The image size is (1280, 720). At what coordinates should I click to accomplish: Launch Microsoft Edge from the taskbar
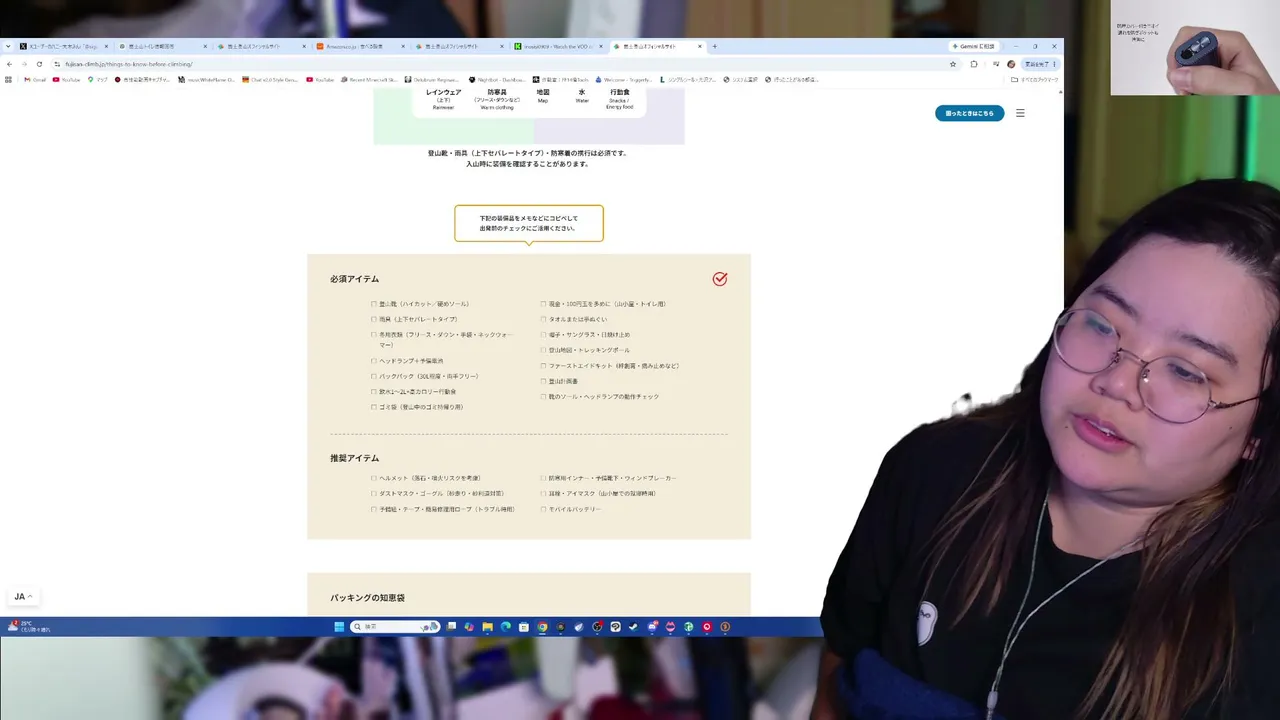click(x=505, y=627)
